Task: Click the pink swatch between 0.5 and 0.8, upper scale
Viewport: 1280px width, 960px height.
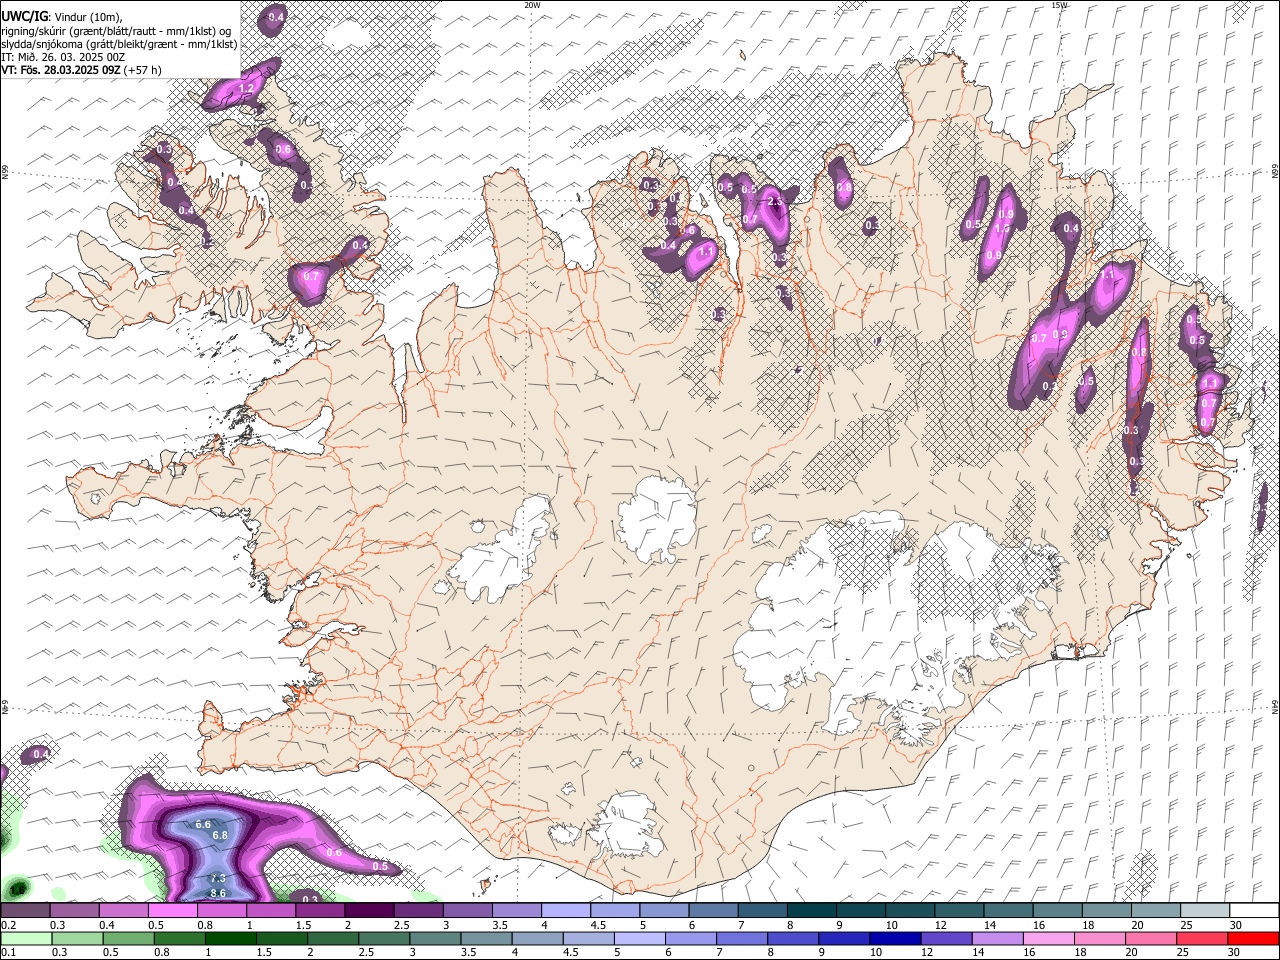Action: click(172, 910)
